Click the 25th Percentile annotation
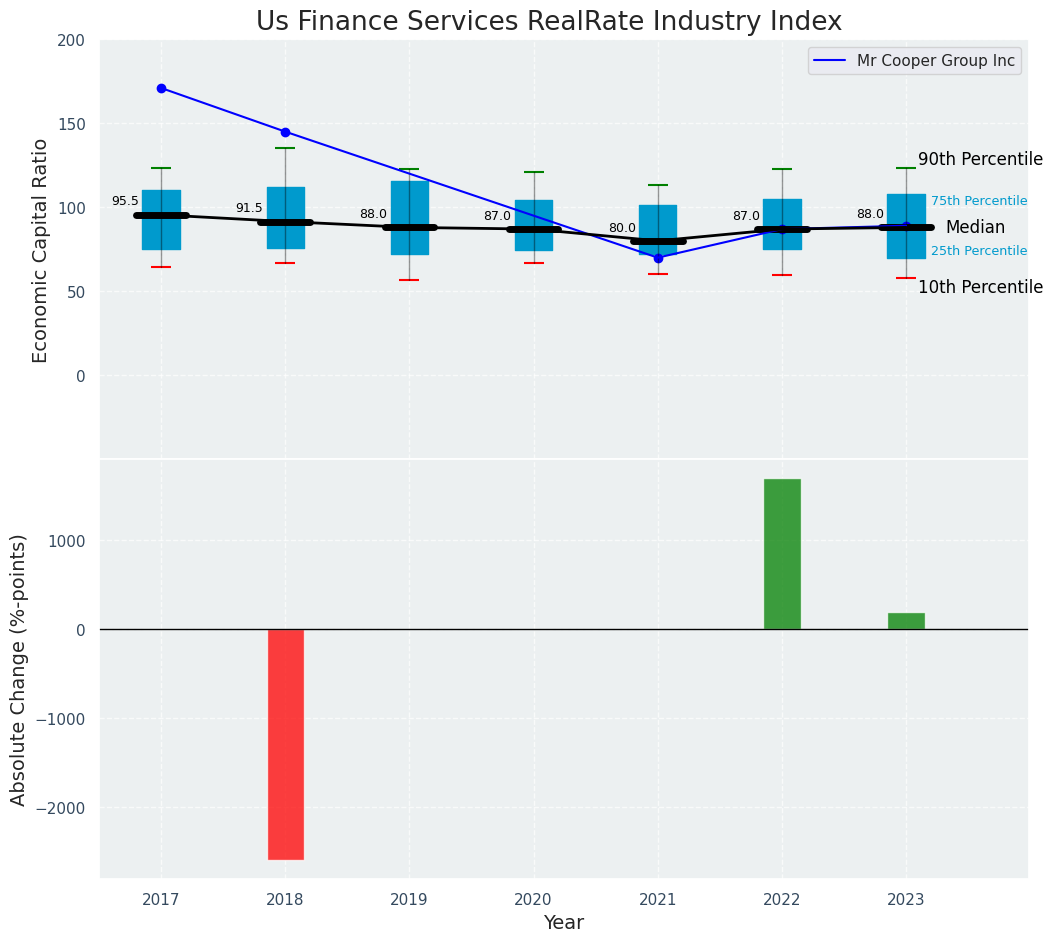This screenshot has width=1053, height=942. (979, 250)
